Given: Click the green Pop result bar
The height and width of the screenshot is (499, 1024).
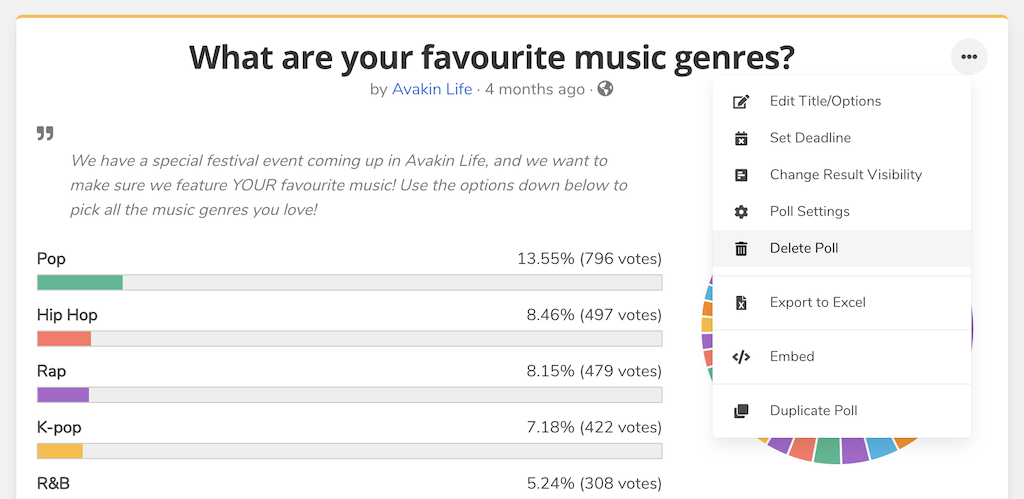Looking at the screenshot, I should [x=80, y=282].
